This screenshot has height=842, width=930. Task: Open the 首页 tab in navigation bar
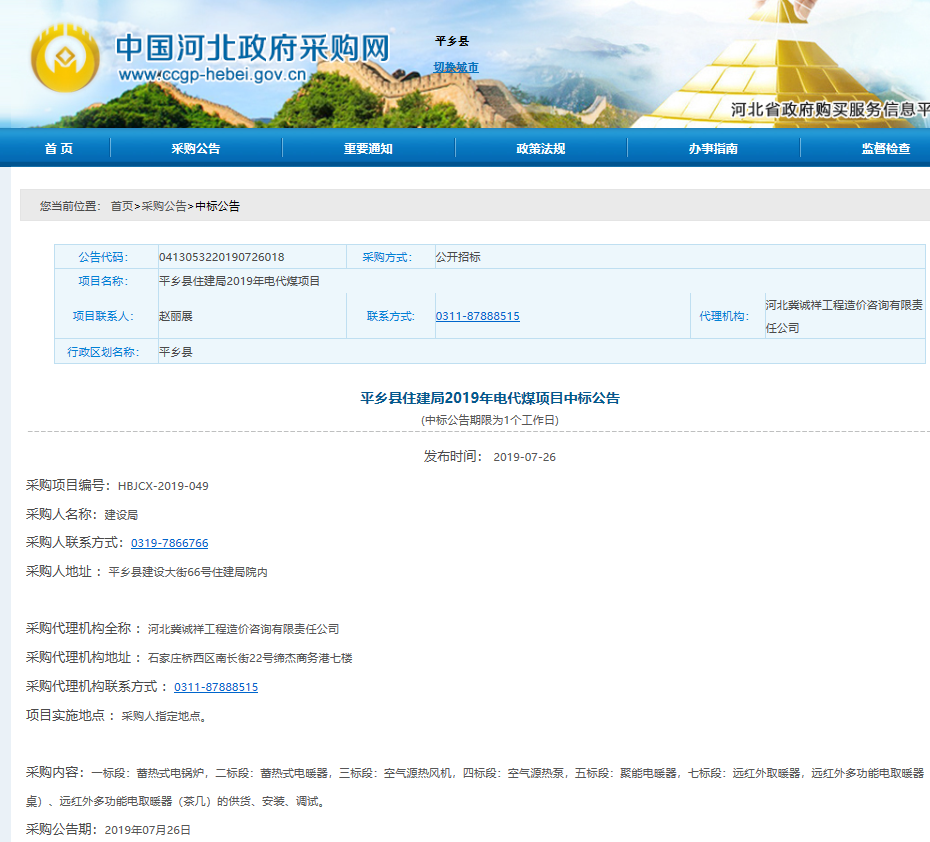pyautogui.click(x=58, y=149)
